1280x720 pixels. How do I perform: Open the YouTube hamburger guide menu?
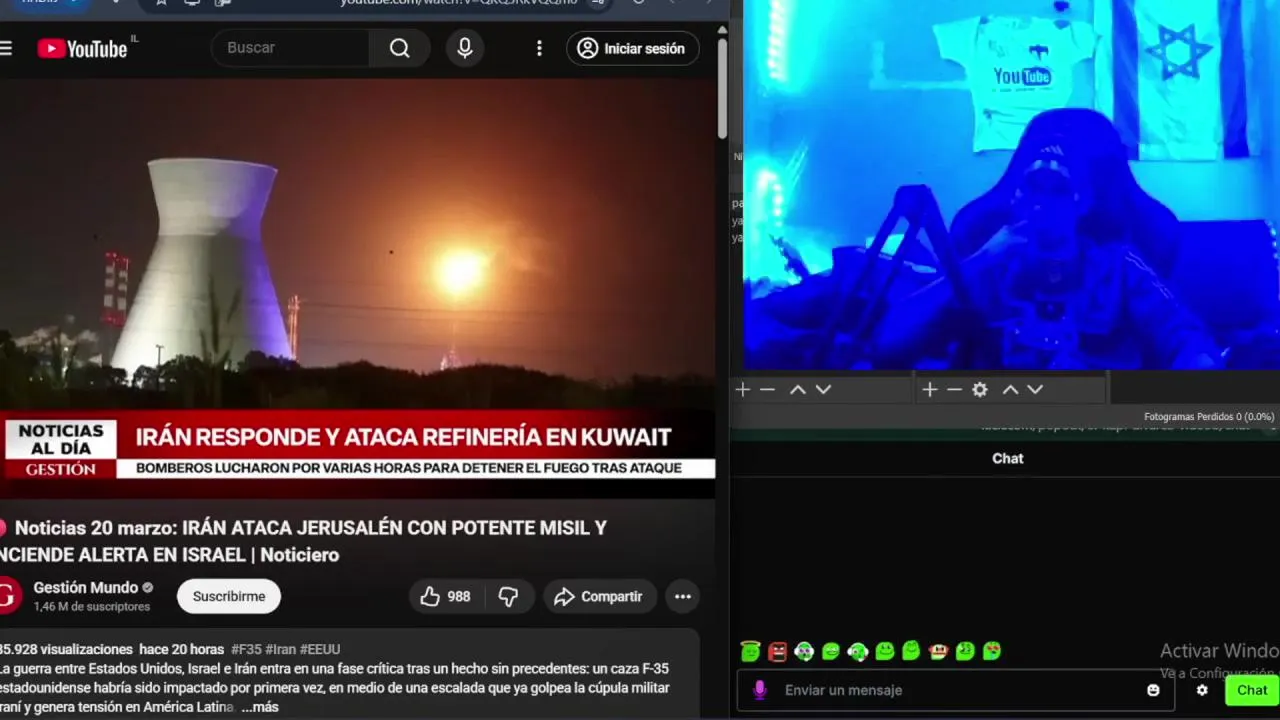6,48
